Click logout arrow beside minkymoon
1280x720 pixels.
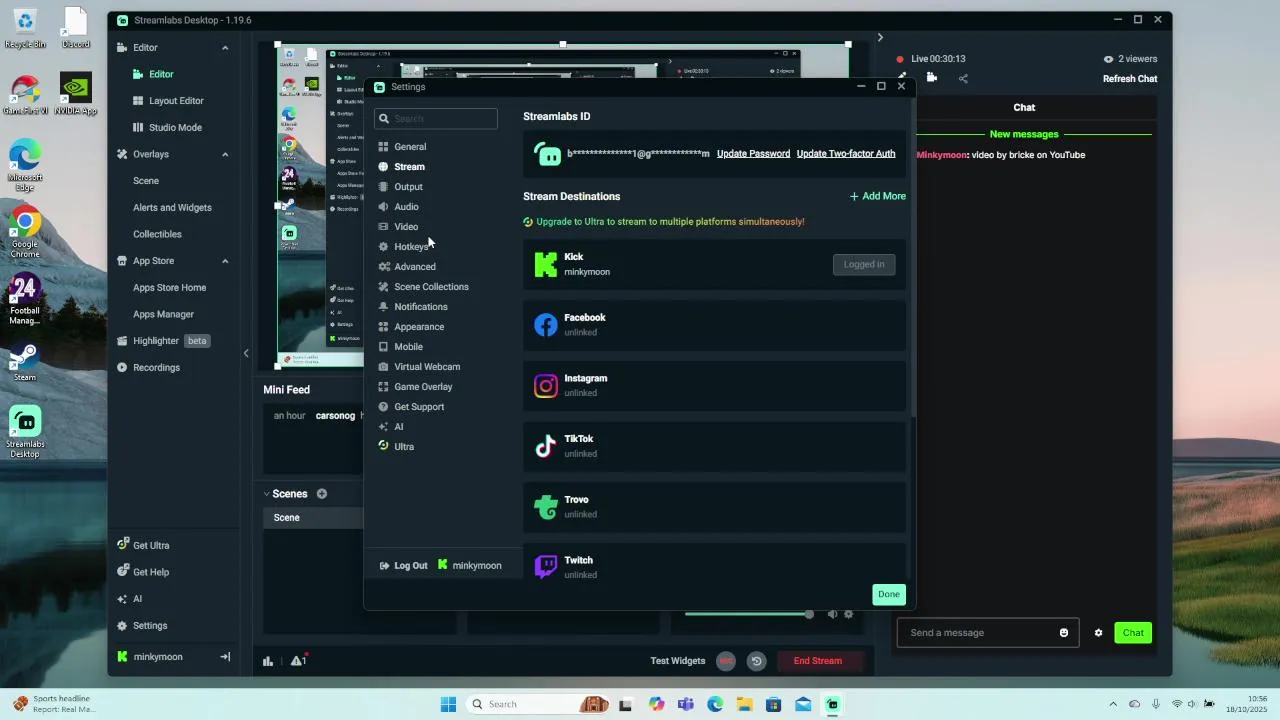[225, 657]
